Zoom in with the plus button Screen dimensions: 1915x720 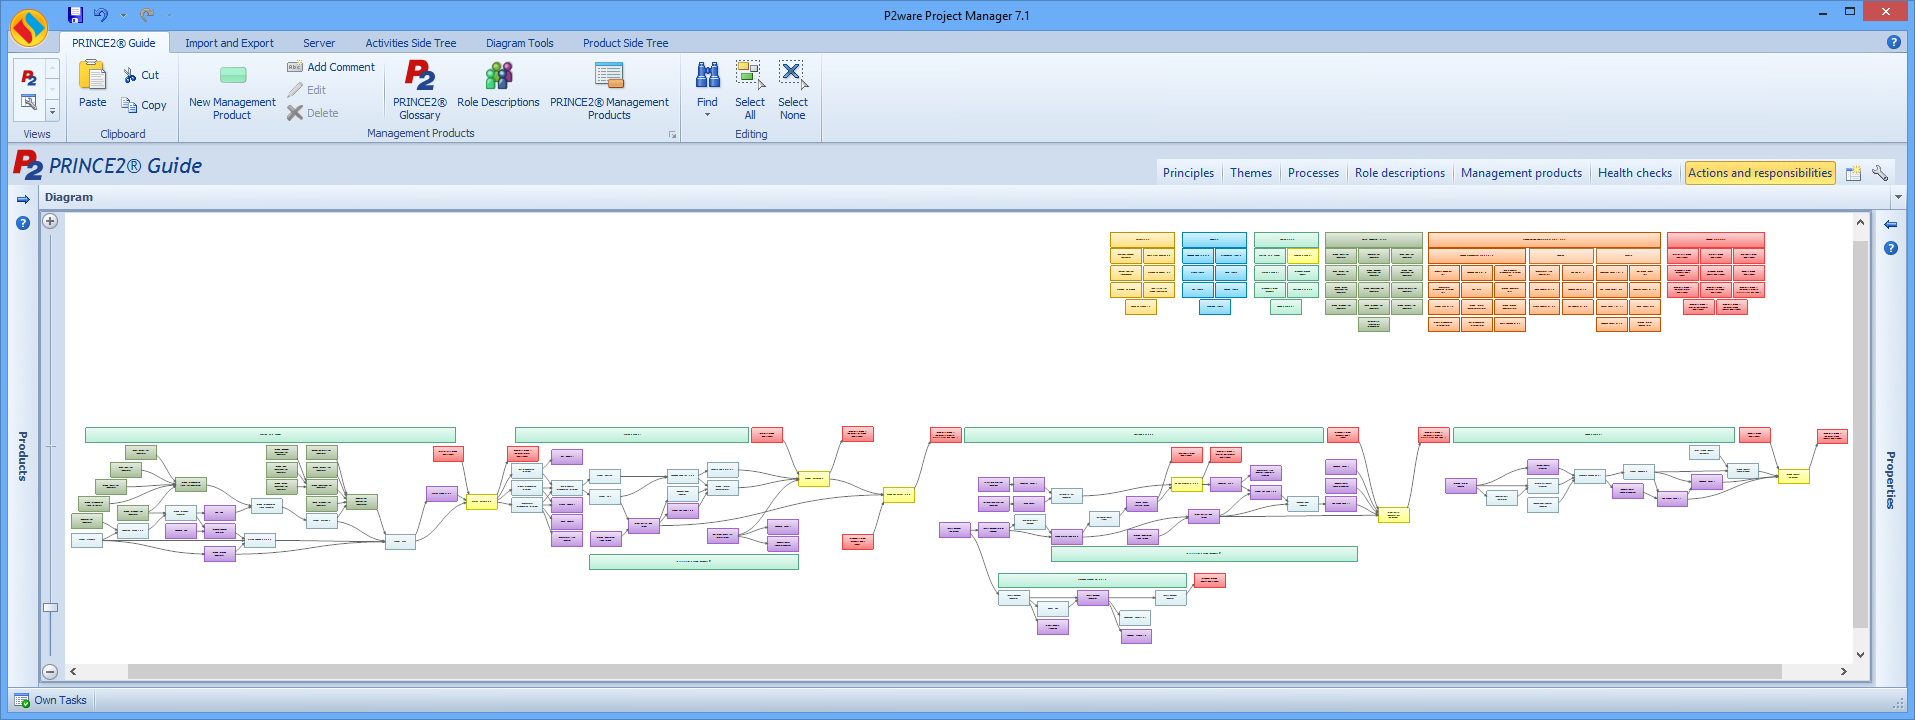tap(50, 221)
